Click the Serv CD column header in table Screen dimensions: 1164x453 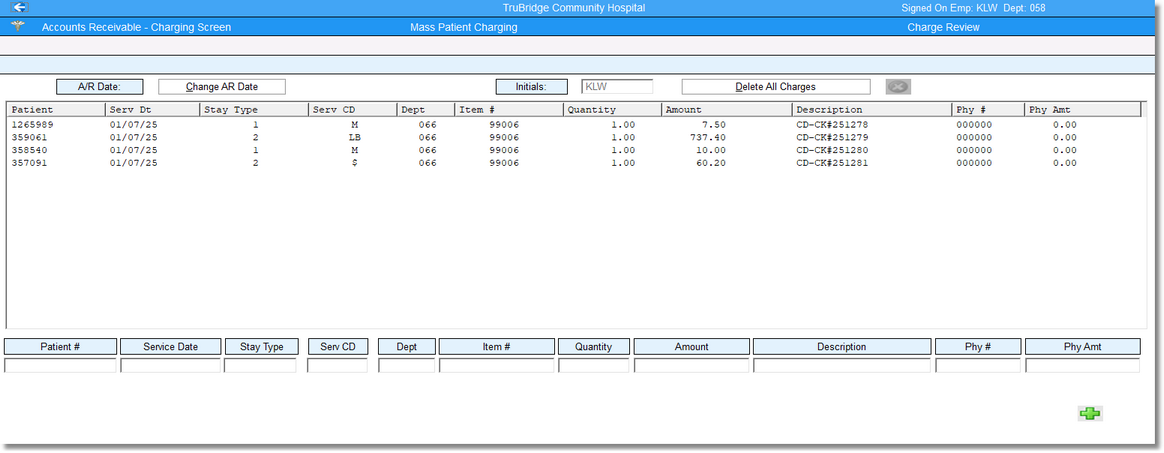tap(353, 110)
